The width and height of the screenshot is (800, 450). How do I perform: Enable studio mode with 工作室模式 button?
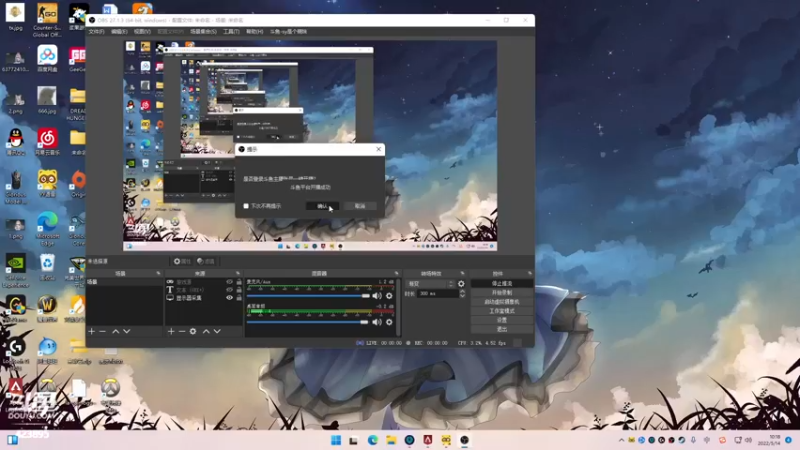pos(502,311)
